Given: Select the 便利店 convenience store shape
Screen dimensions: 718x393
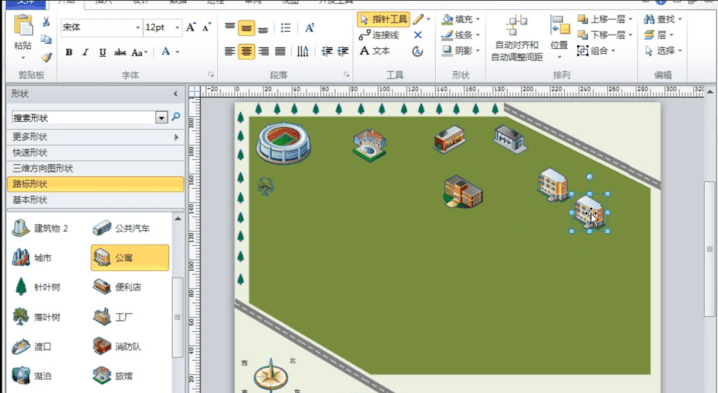Looking at the screenshot, I should coord(117,287).
